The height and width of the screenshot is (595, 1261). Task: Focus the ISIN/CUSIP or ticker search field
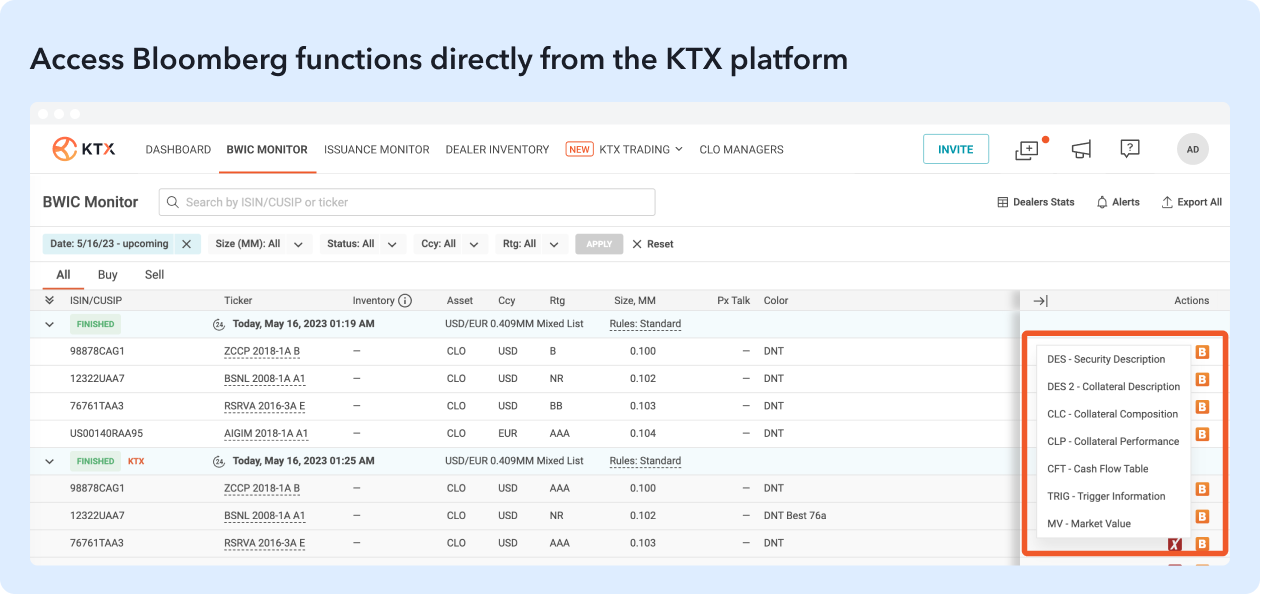(407, 202)
